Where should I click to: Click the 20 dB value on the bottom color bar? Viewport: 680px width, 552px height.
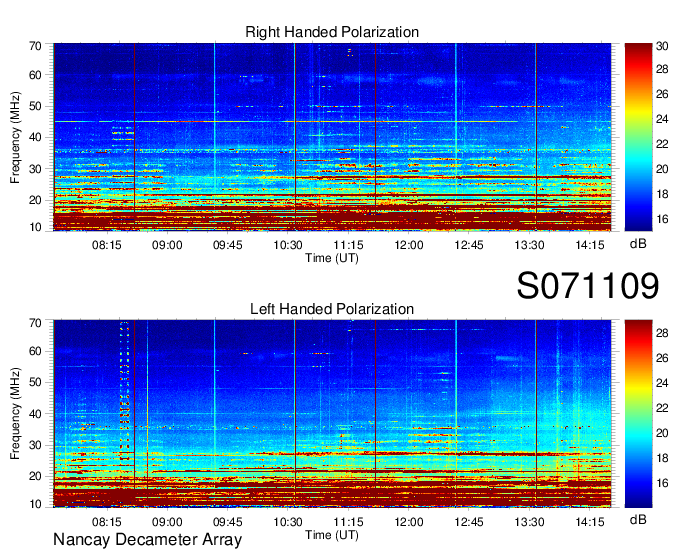[x=662, y=433]
